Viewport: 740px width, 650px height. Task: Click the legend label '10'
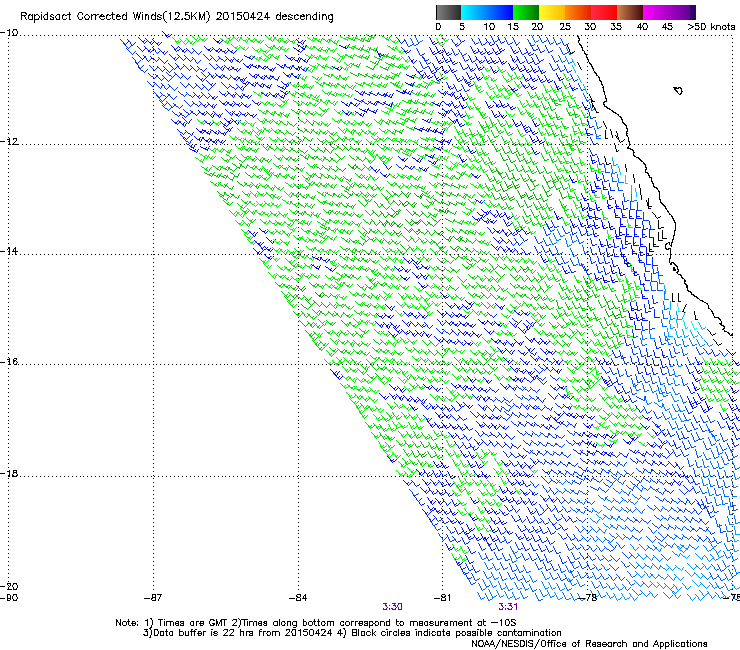point(489,27)
